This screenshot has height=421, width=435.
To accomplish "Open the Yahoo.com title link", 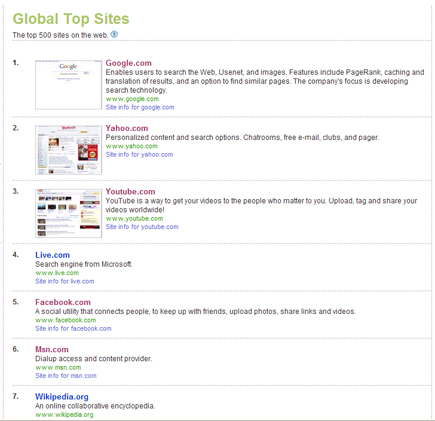I will (127, 128).
